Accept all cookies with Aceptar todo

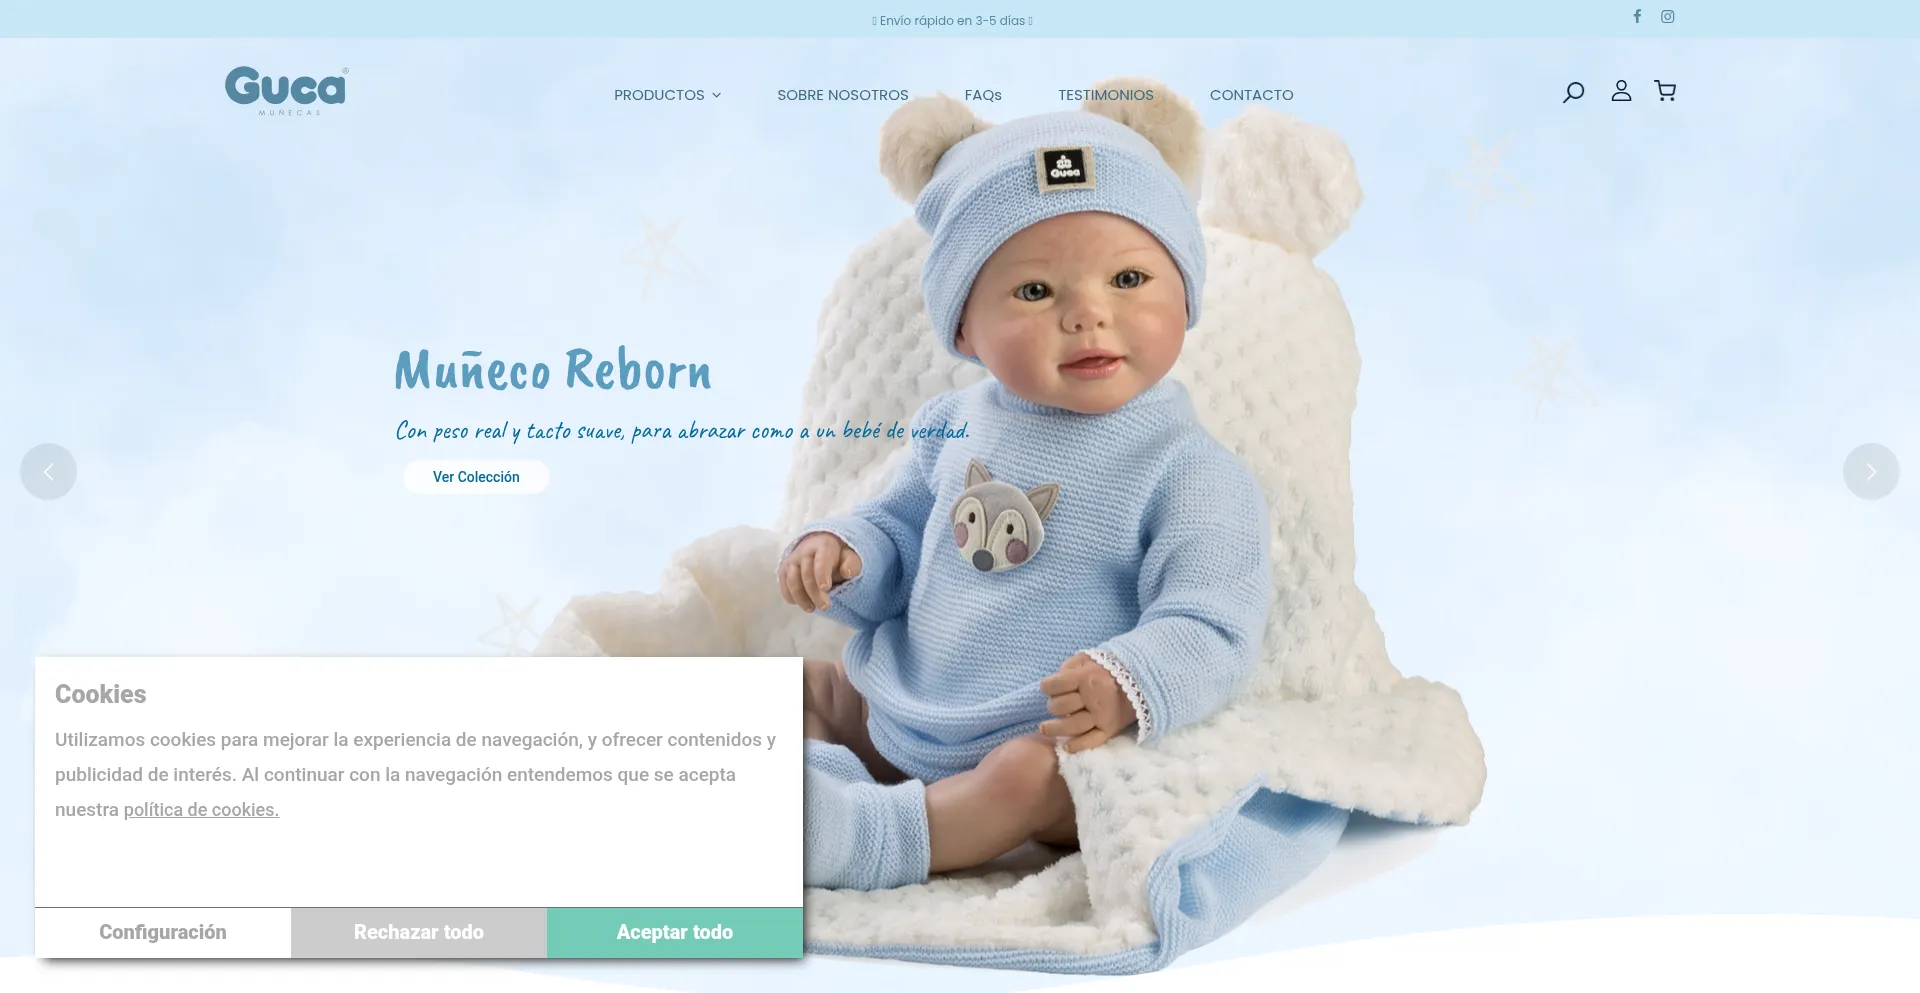pos(675,932)
